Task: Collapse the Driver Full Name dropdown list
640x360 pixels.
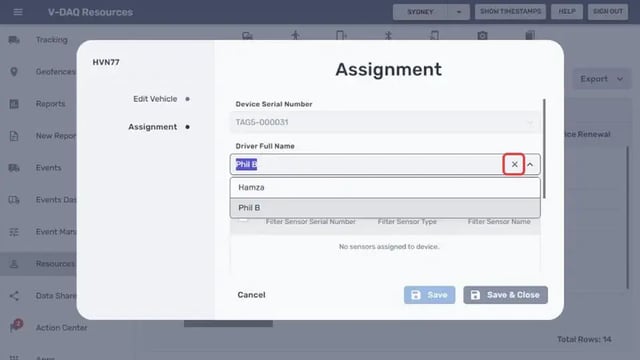Action: (x=530, y=164)
